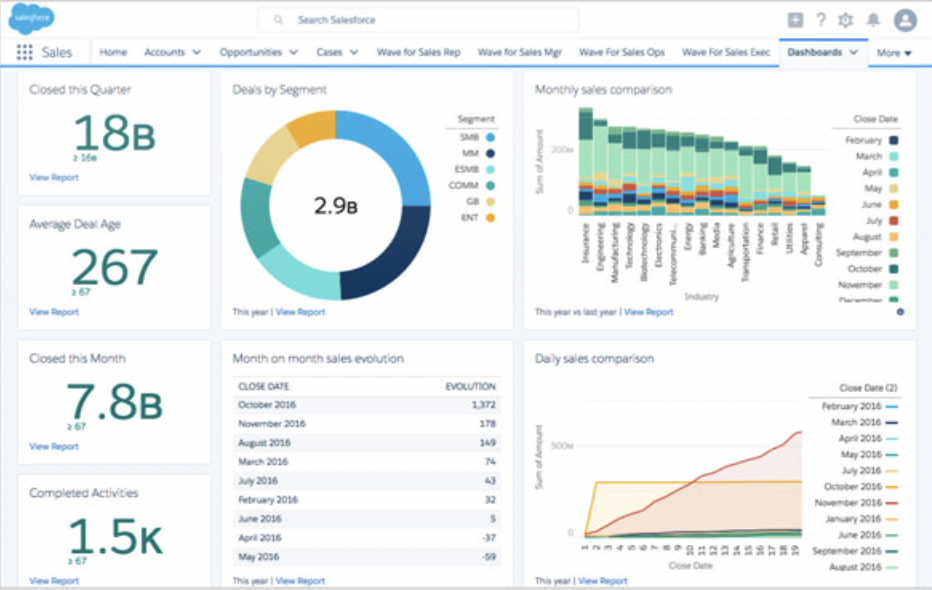Select the August 2016 table row label
Screen dimensions: 932x590
tap(265, 443)
